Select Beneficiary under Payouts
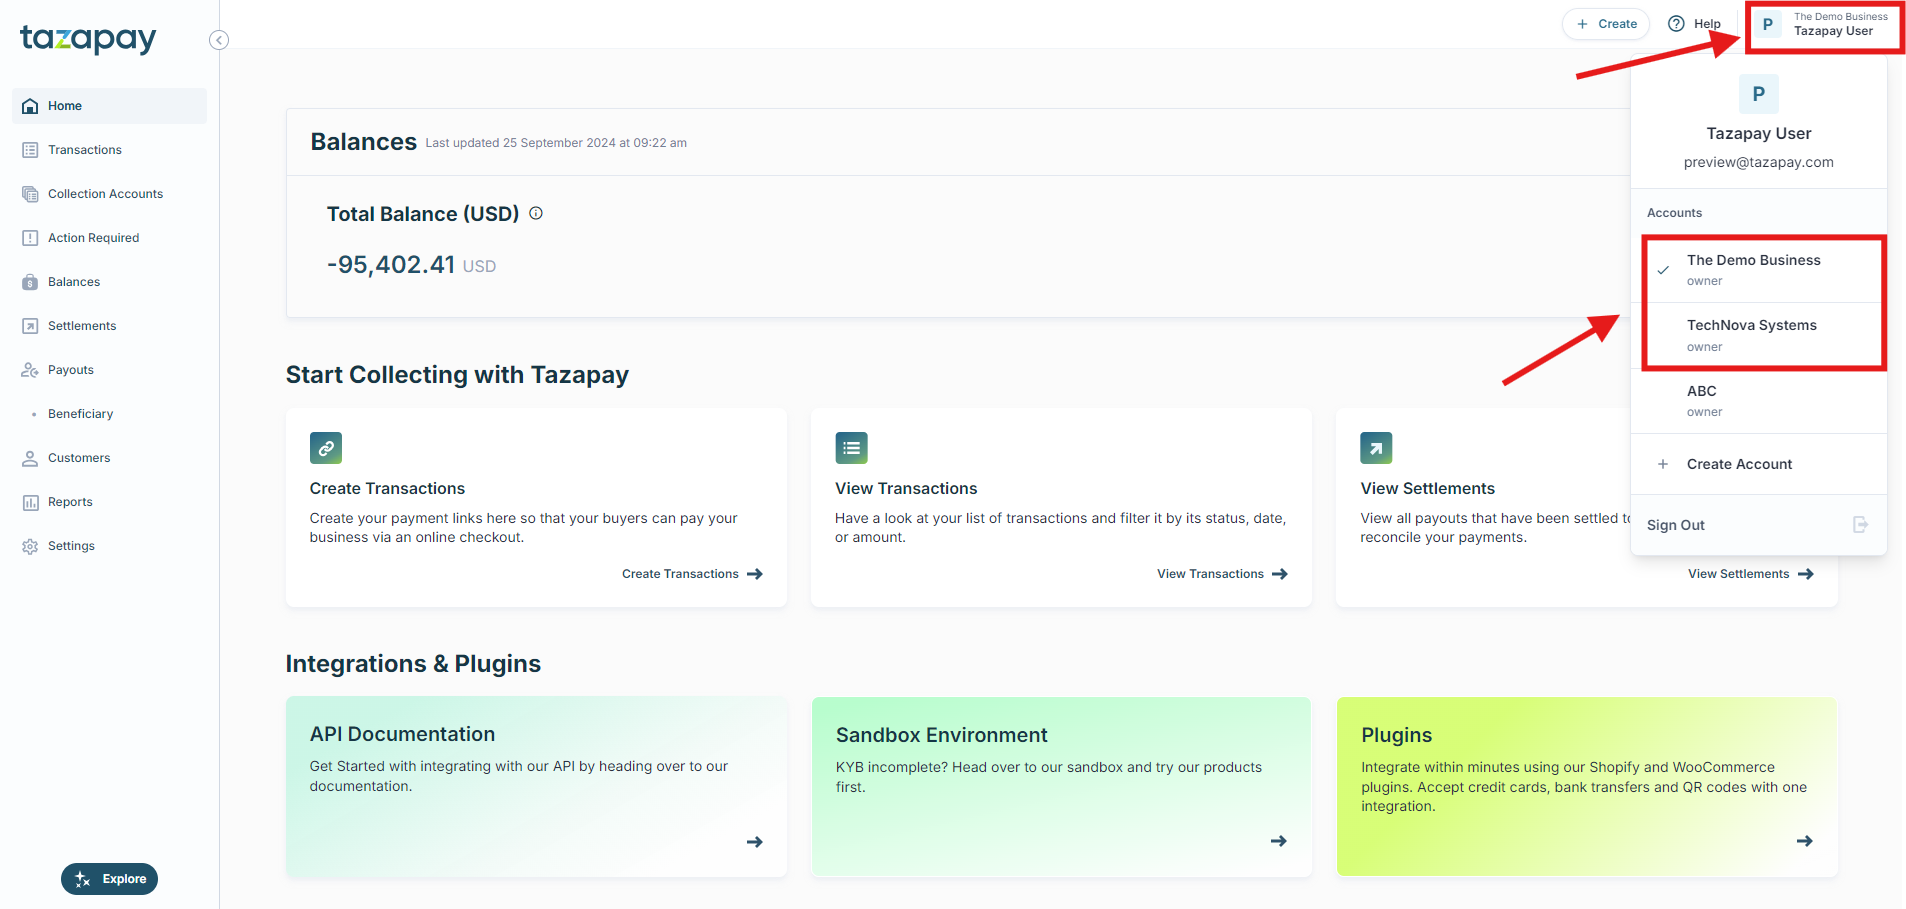 coord(109,414)
